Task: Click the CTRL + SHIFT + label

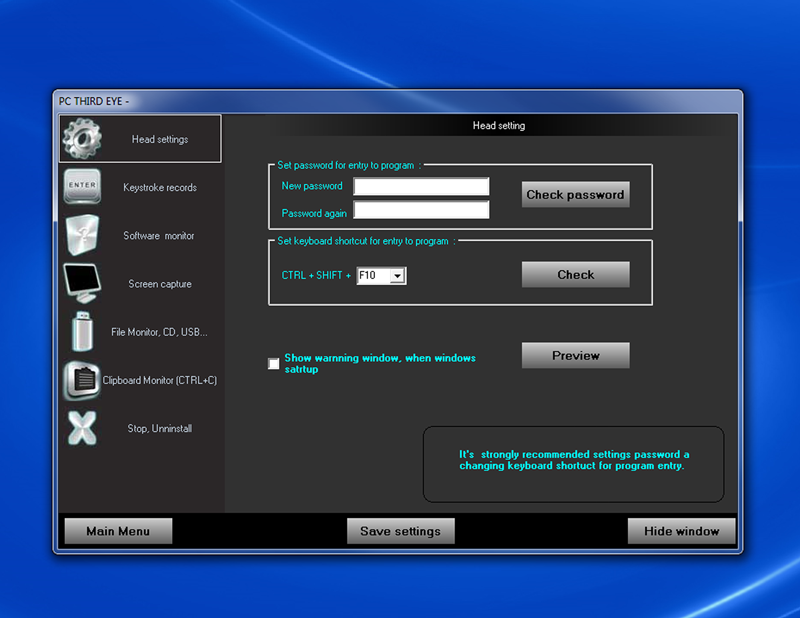Action: 316,275
